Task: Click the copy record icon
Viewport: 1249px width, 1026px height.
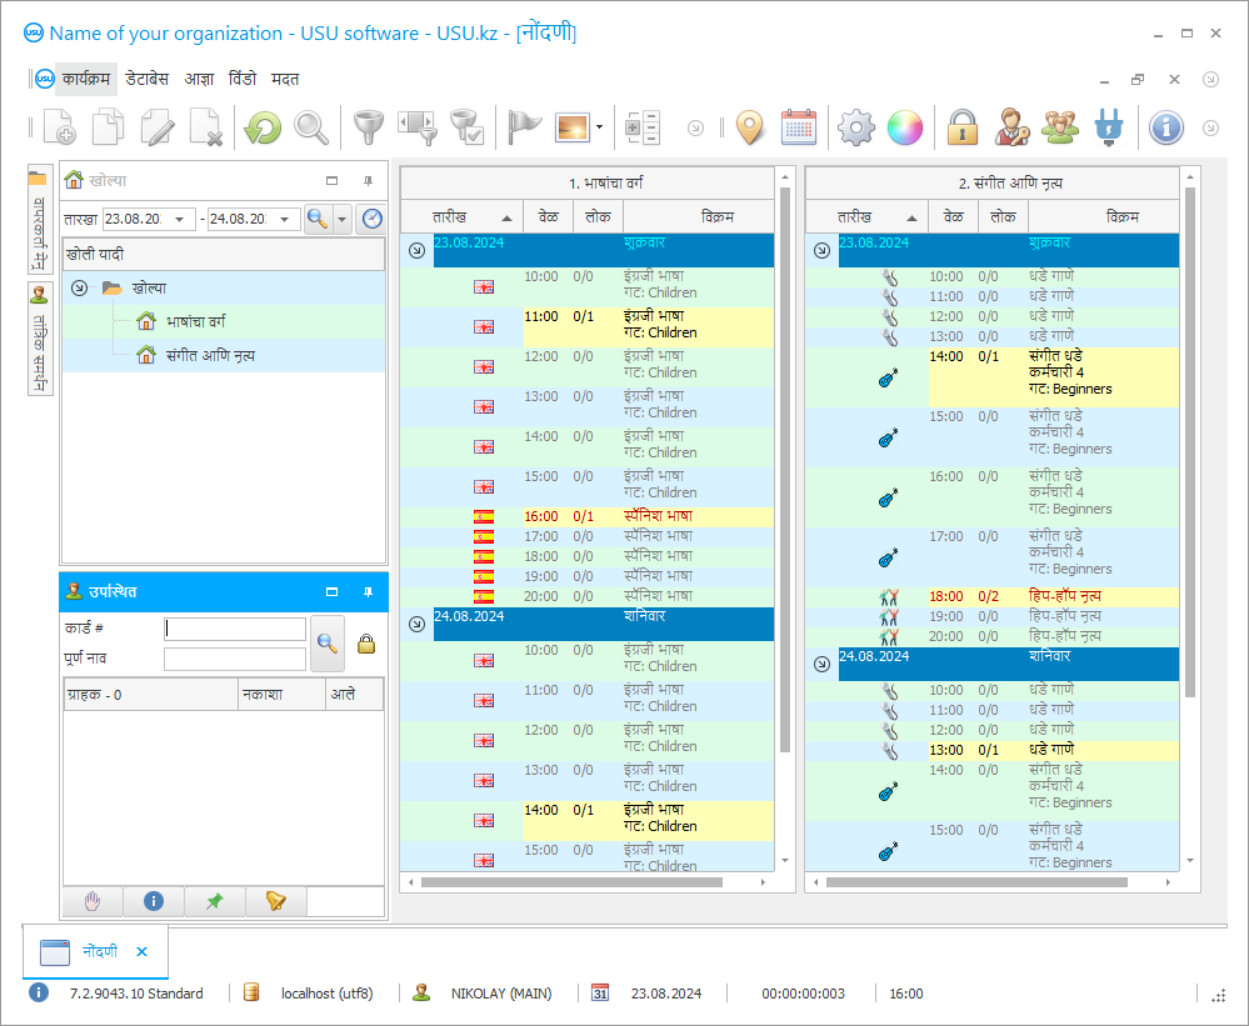Action: click(x=108, y=127)
